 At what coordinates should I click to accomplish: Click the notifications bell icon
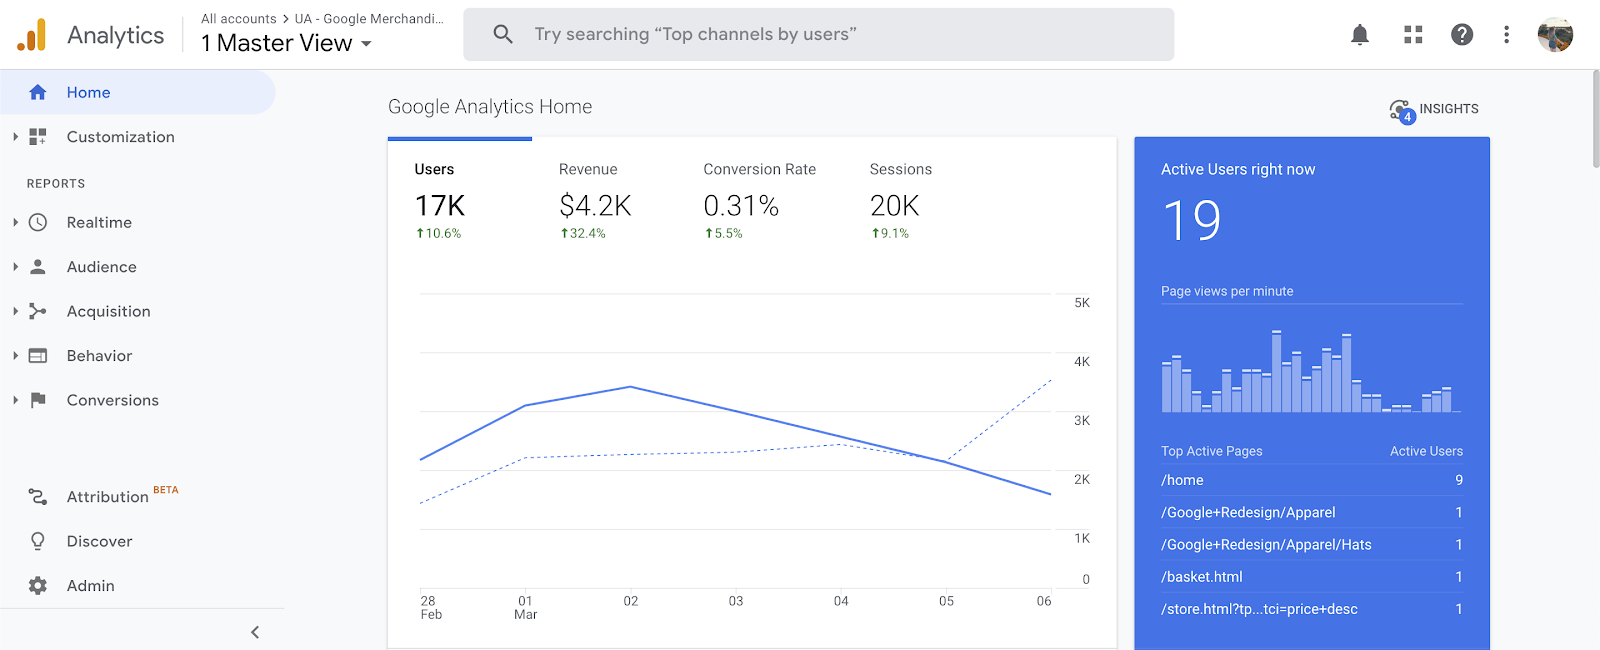pyautogui.click(x=1360, y=35)
